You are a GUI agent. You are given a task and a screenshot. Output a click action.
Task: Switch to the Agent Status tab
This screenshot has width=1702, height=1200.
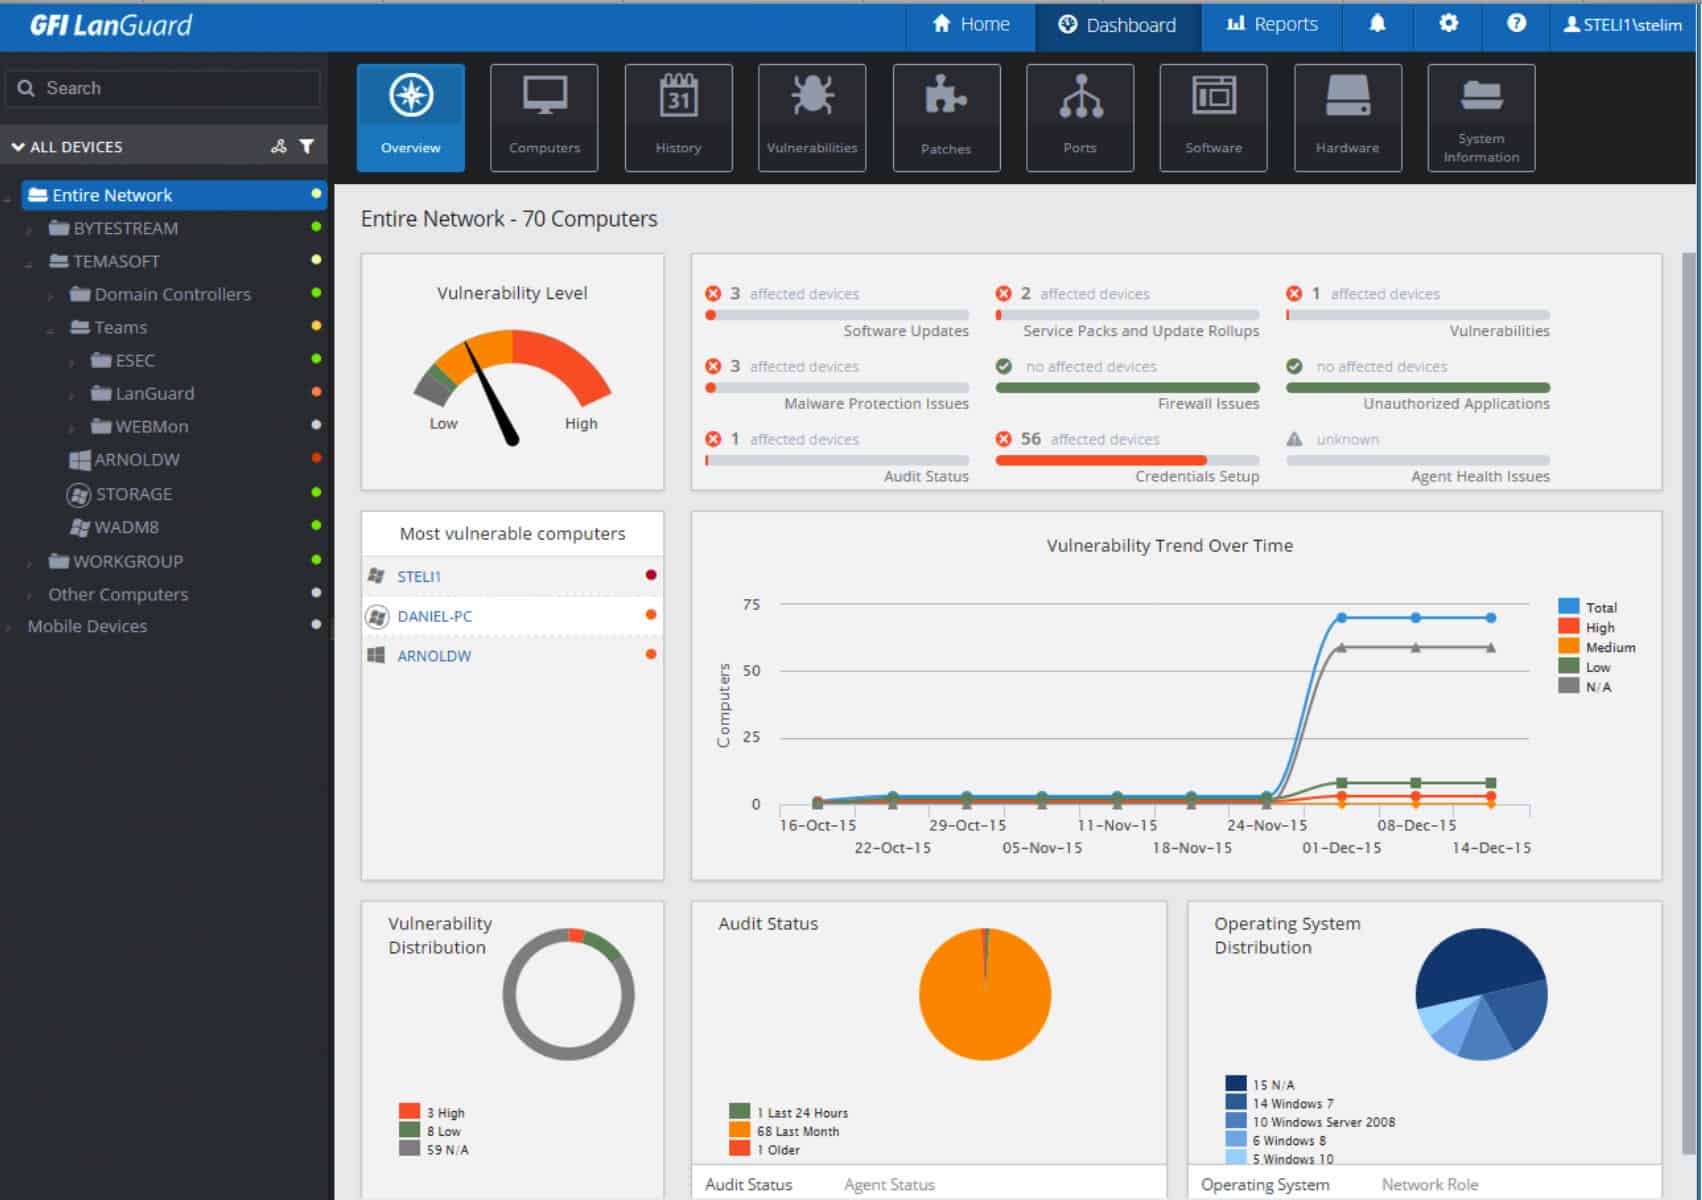pyautogui.click(x=889, y=1184)
